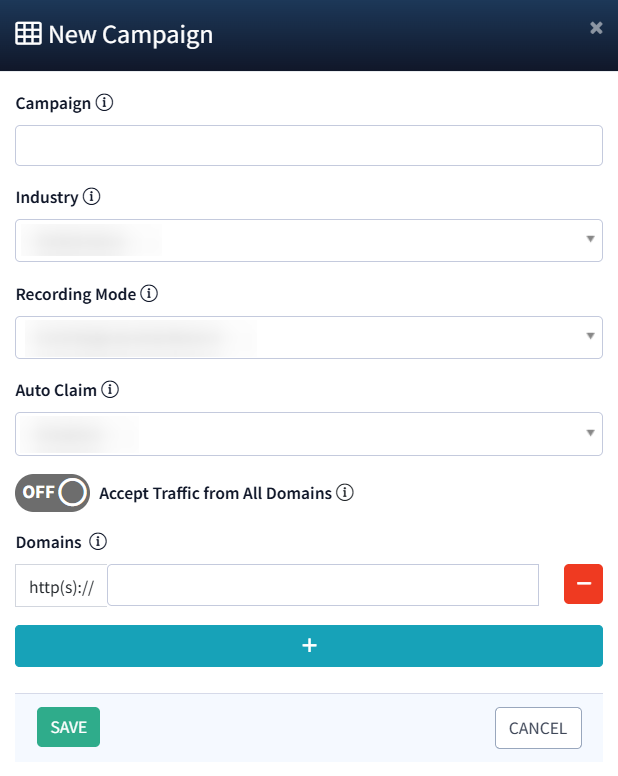Click the Recording Mode info icon

point(149,294)
